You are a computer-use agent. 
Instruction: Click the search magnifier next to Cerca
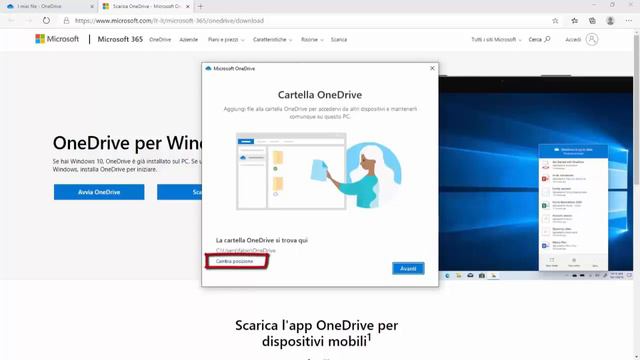click(547, 39)
